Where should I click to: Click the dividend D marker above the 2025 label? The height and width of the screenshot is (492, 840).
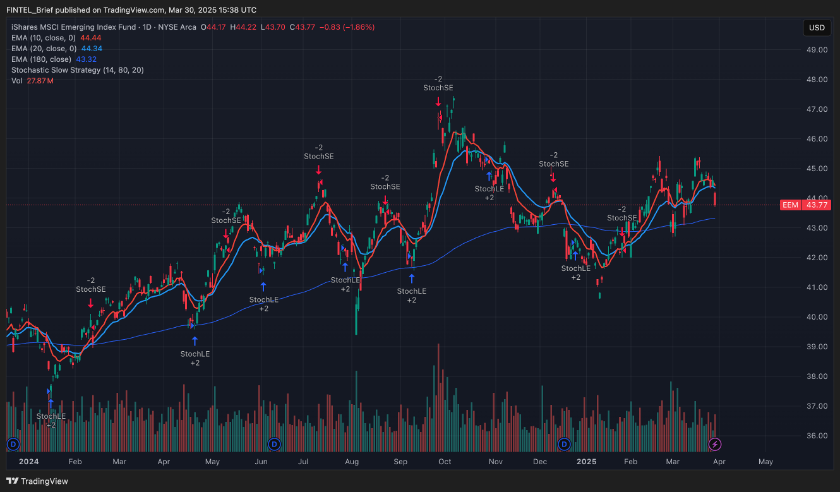(564, 444)
